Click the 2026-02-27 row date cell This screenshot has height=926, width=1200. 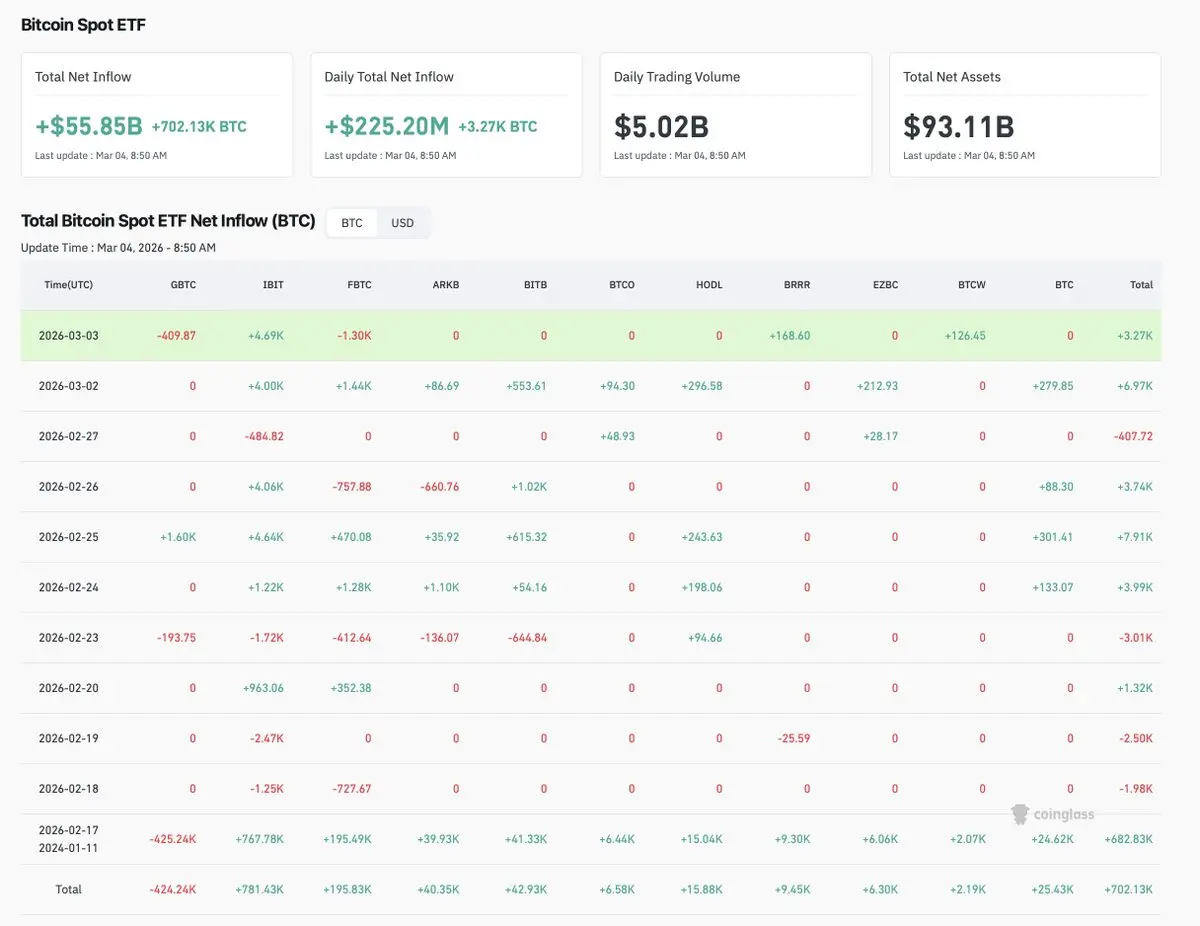point(68,436)
